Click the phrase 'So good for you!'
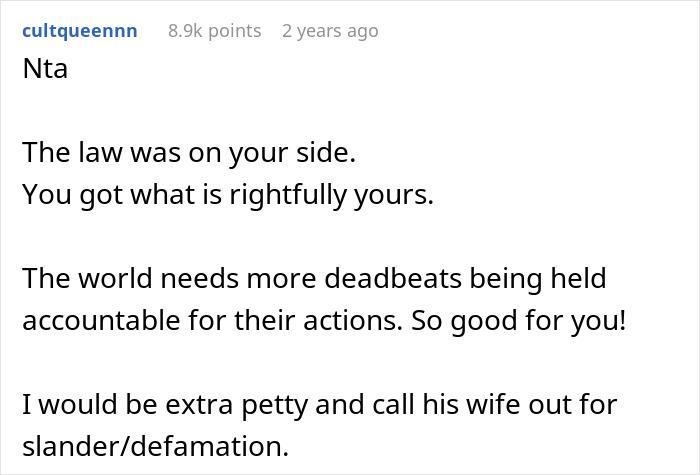The width and height of the screenshot is (700, 475). [x=518, y=320]
